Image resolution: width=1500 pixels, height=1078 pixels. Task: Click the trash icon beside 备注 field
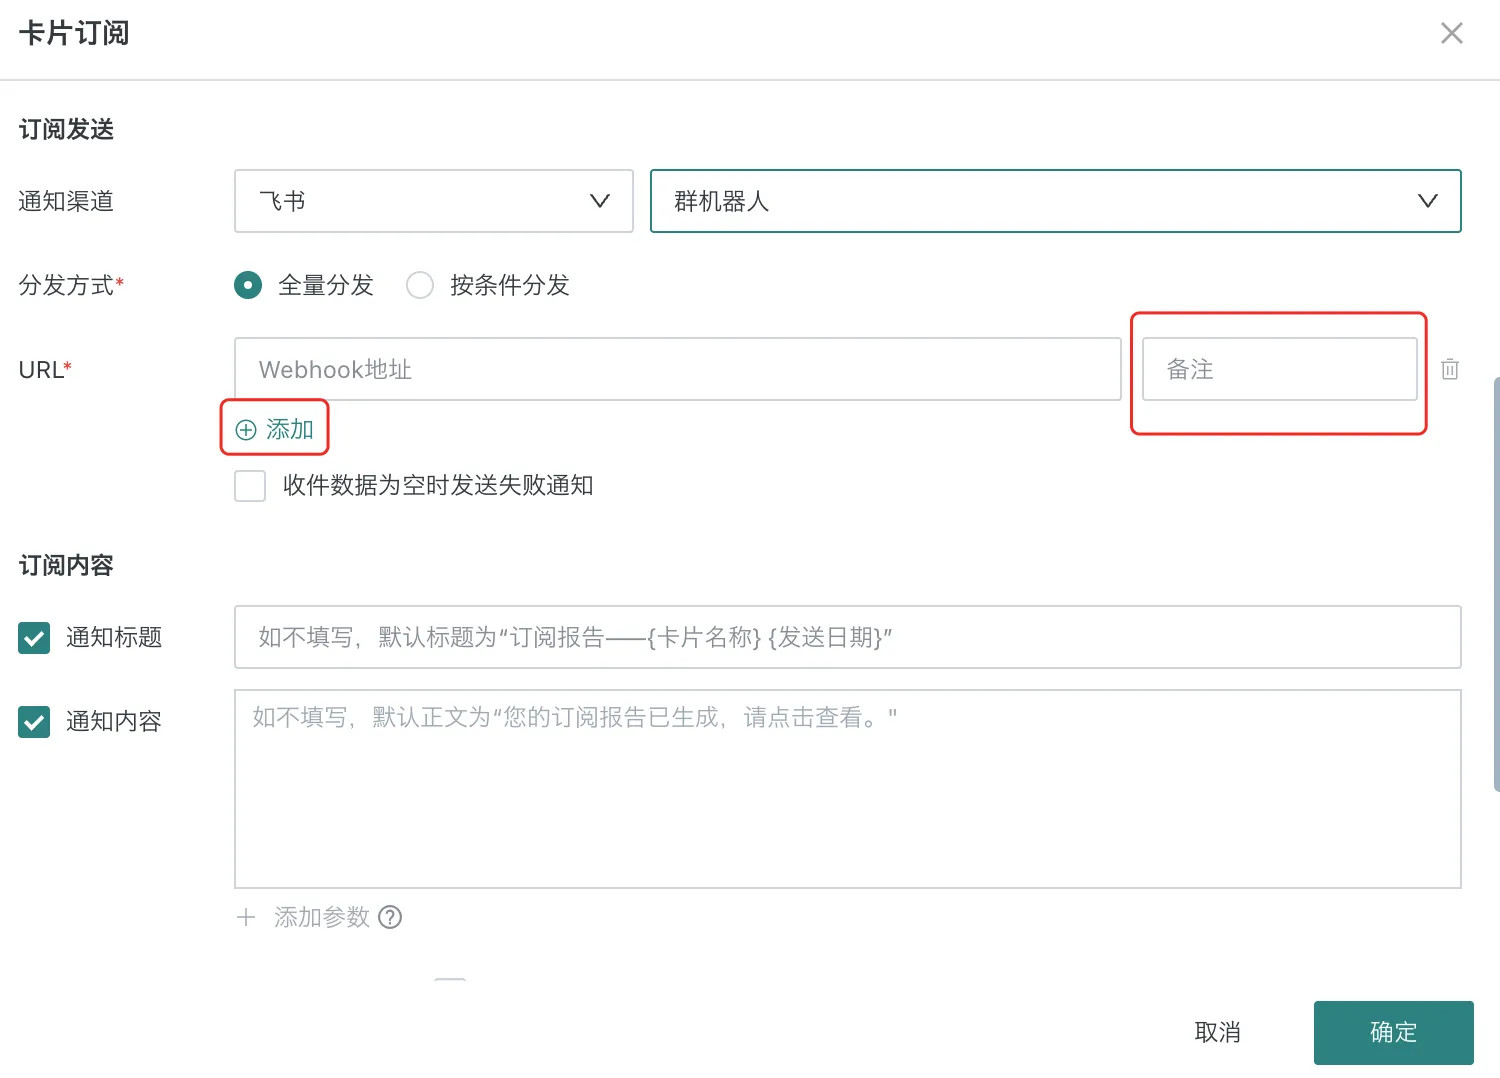pos(1449,369)
